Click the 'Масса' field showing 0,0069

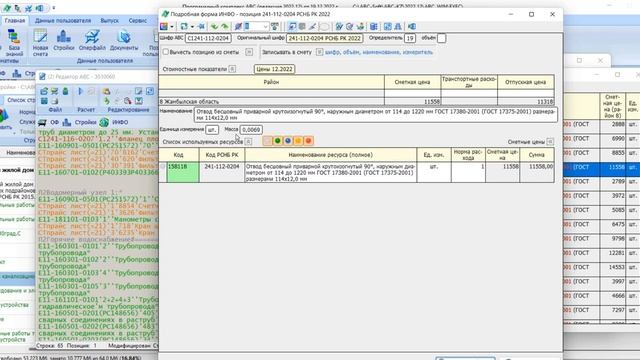click(251, 129)
